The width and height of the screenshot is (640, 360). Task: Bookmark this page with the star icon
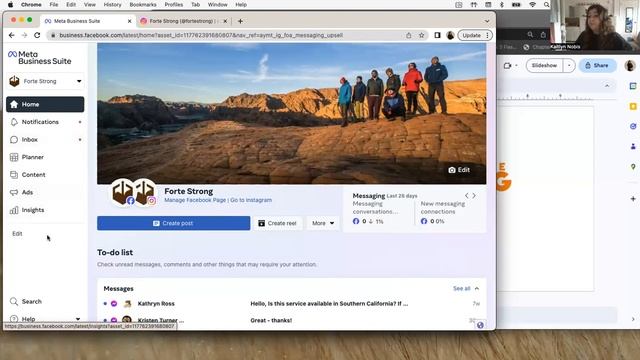coord(421,36)
